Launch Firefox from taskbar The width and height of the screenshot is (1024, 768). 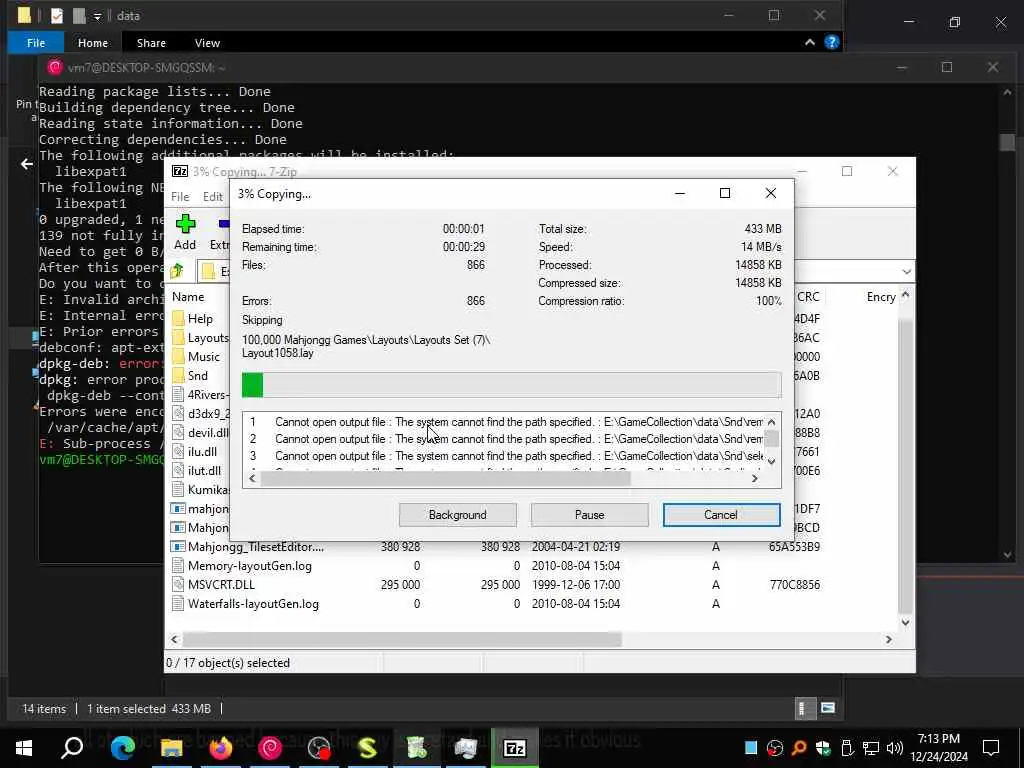click(221, 748)
